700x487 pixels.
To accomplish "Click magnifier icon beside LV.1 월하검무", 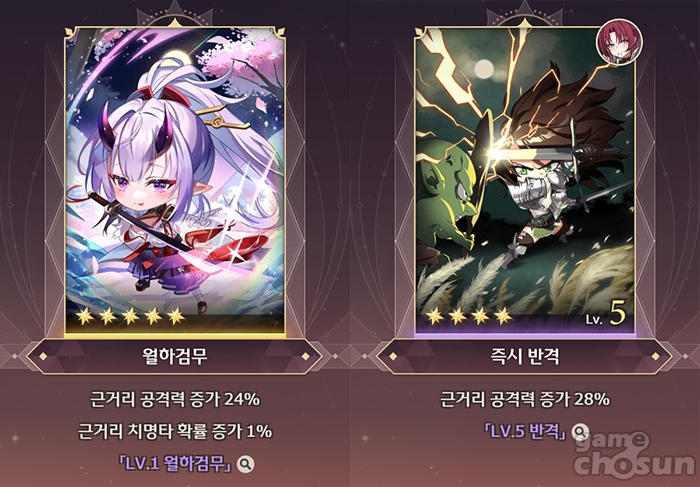I will click(x=245, y=464).
